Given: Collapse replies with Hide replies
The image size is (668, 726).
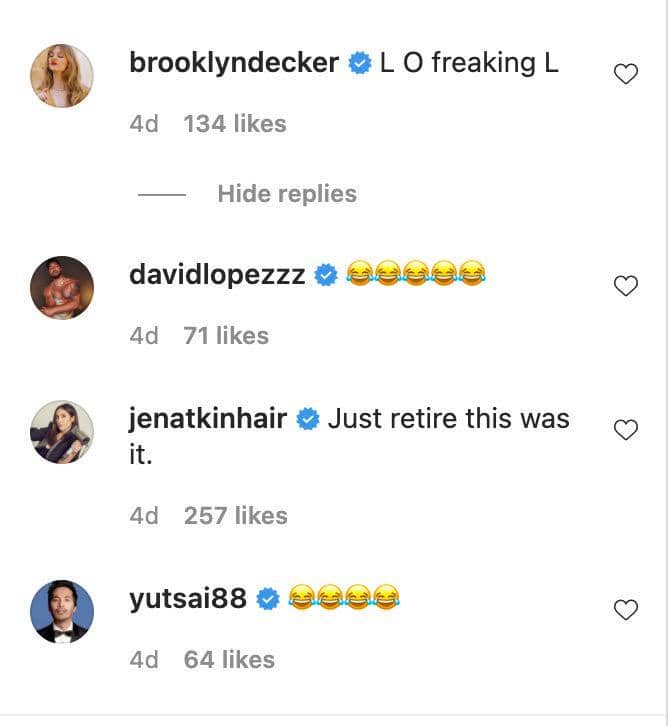Looking at the screenshot, I should (286, 193).
